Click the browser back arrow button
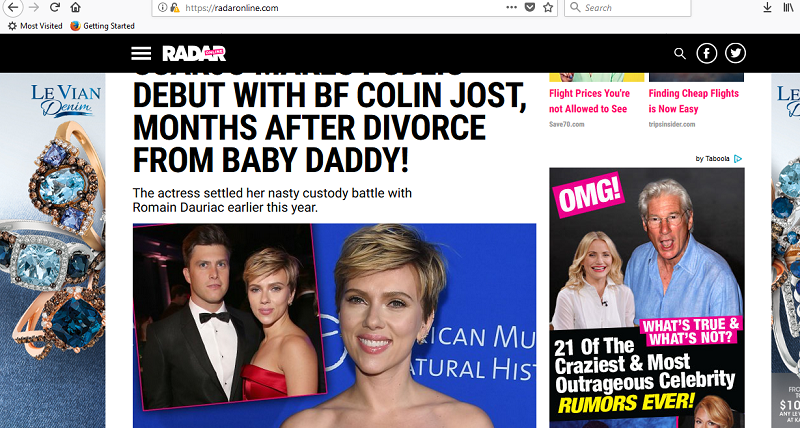The image size is (800, 428). 11,8
